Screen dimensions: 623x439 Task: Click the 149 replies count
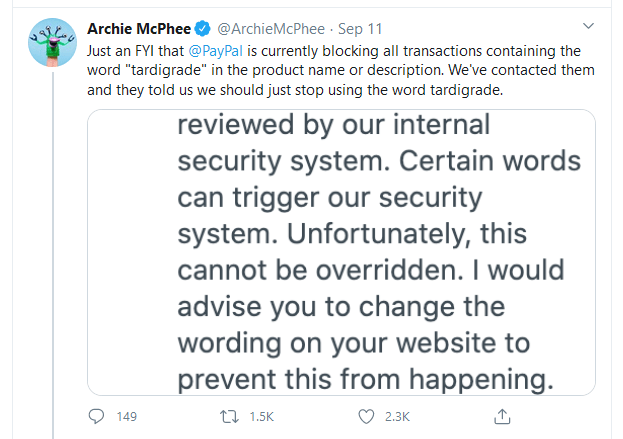pos(126,416)
